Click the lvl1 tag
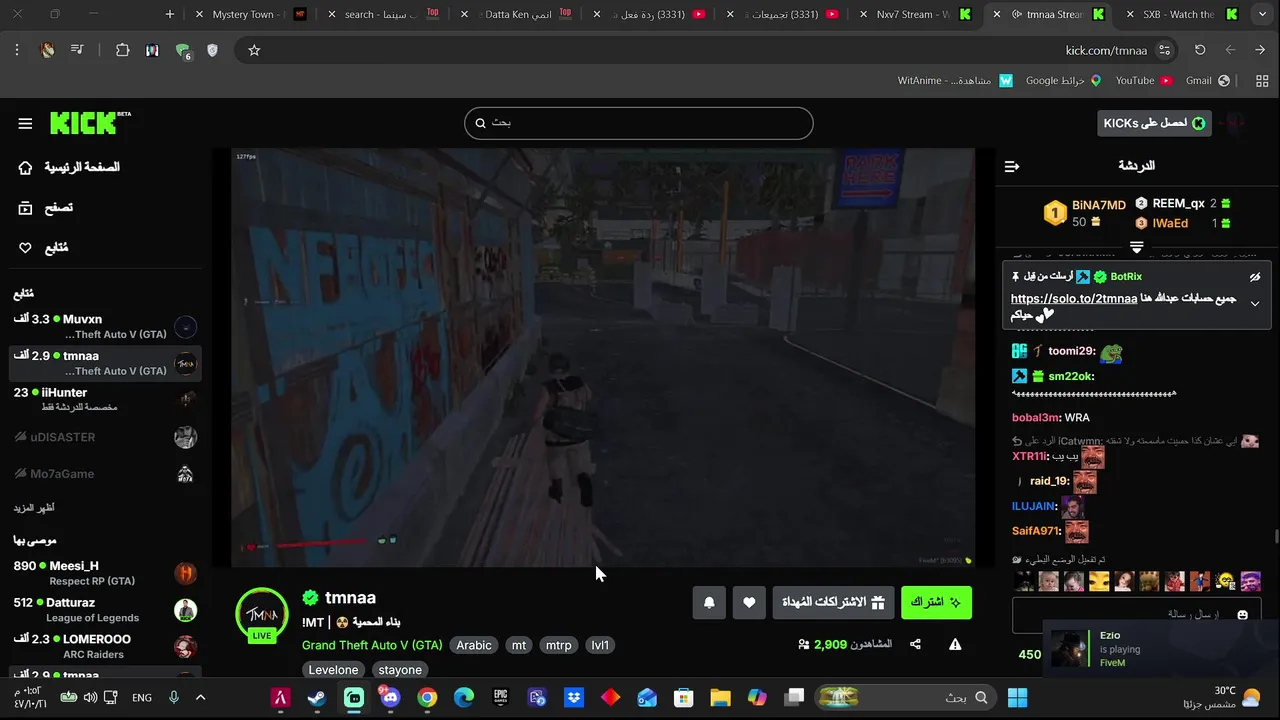1280x720 pixels. (600, 645)
